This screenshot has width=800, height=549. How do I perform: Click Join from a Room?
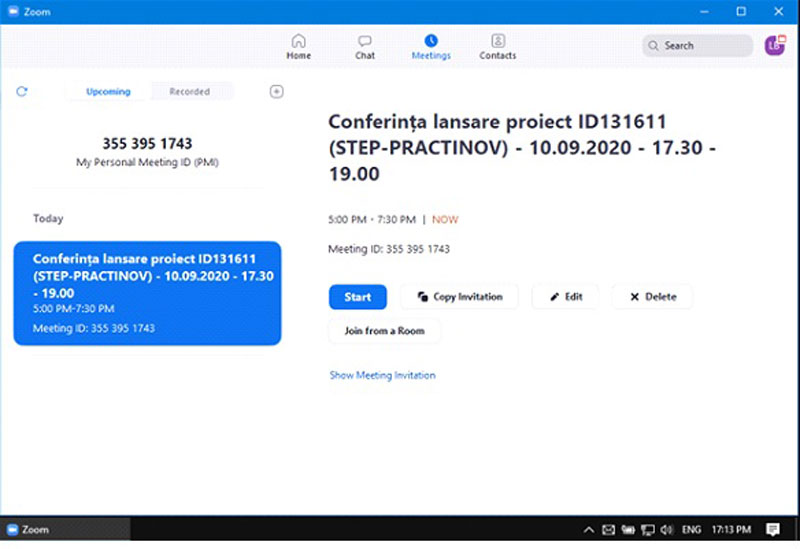click(384, 331)
